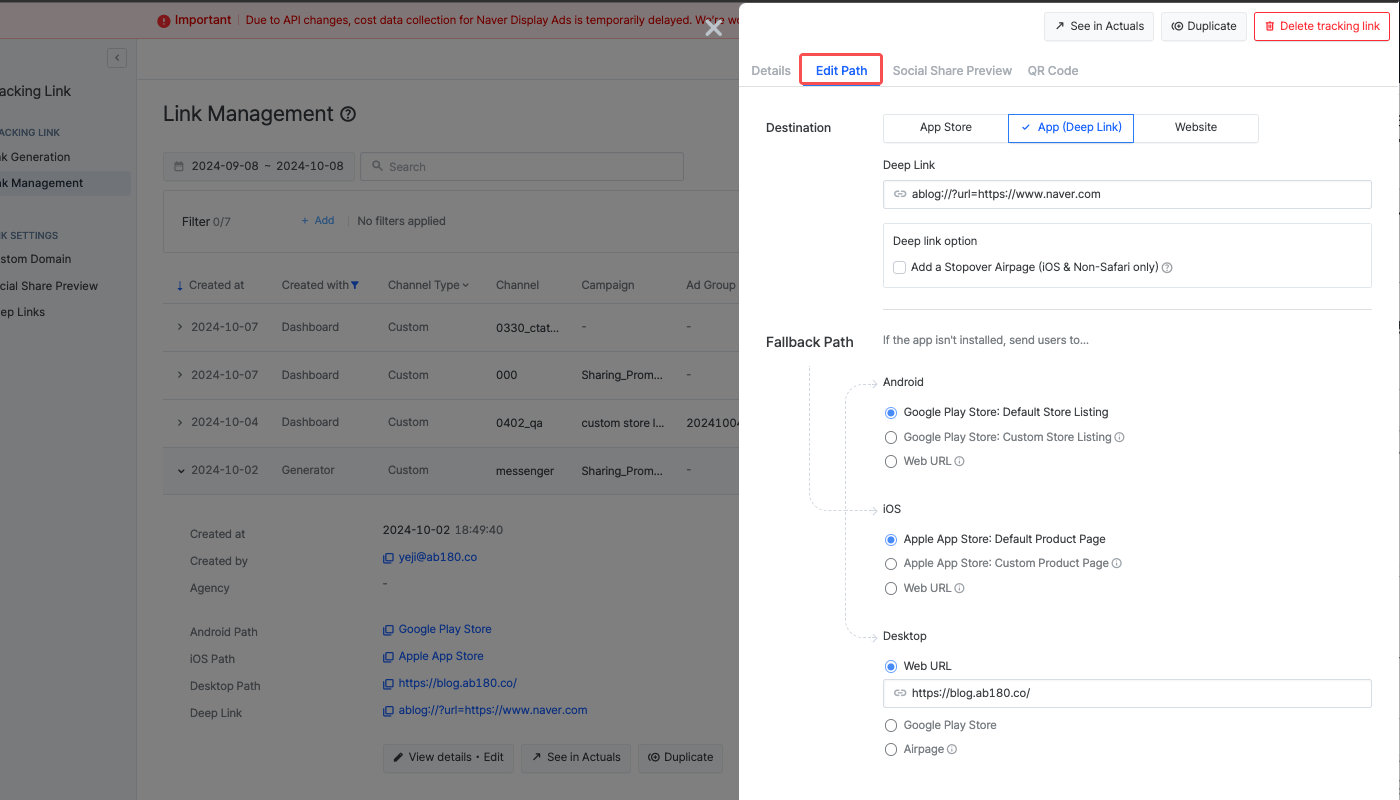Enable Add a Stopover Airpage checkbox
Image resolution: width=1400 pixels, height=800 pixels.
pyautogui.click(x=900, y=267)
